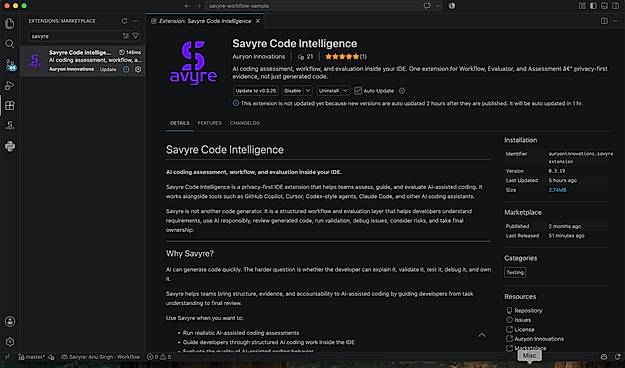This screenshot has height=368, width=625.
Task: Open the errors and warnings status counter
Action: pyautogui.click(x=159, y=357)
